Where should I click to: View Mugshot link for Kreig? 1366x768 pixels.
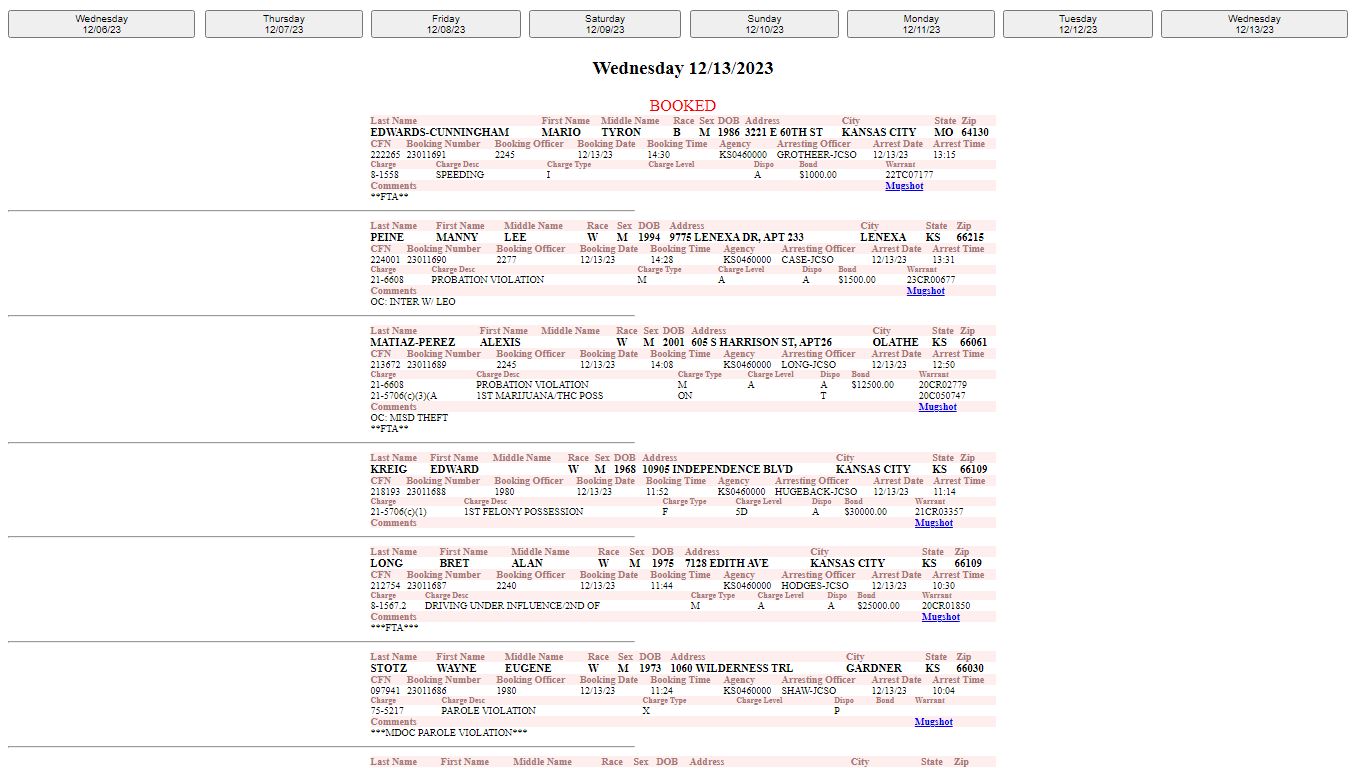pyautogui.click(x=933, y=523)
